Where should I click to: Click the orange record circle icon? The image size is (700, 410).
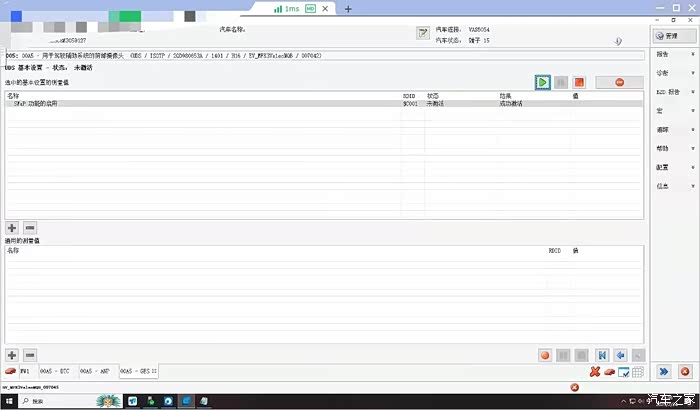(x=545, y=355)
